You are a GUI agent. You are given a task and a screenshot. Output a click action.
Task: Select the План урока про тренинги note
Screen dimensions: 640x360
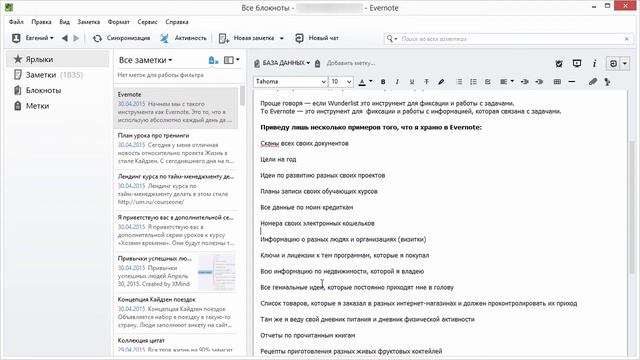pyautogui.click(x=176, y=149)
